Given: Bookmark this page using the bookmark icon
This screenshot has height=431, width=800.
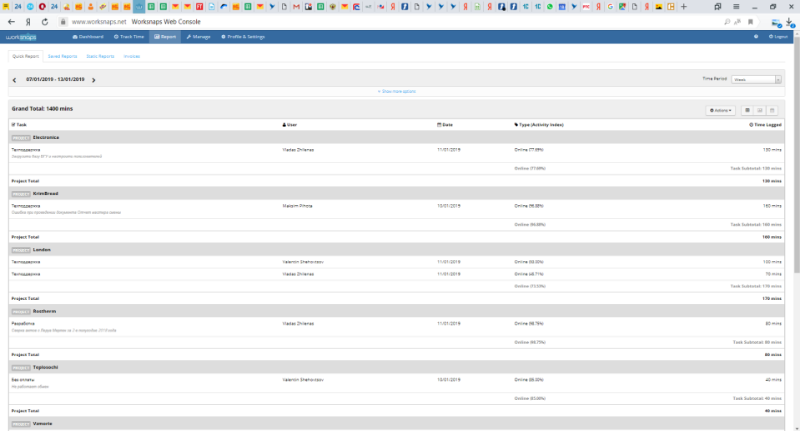Looking at the screenshot, I should [x=751, y=20].
